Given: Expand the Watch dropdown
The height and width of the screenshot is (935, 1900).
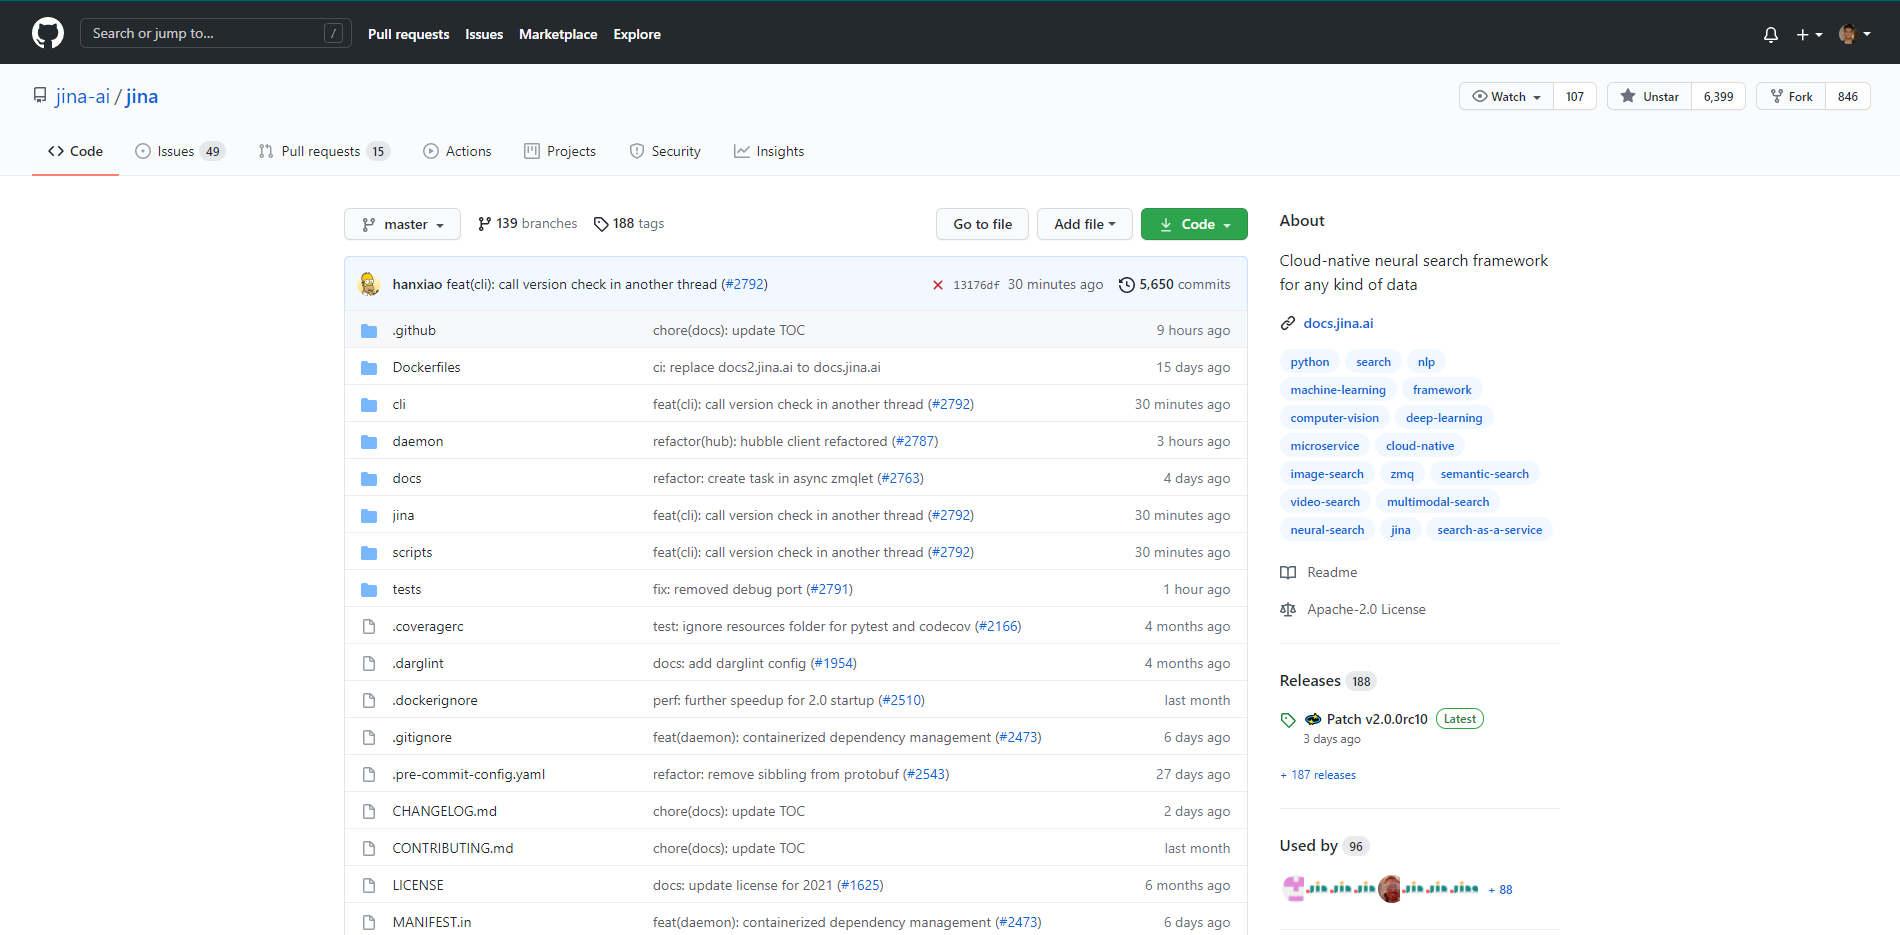Looking at the screenshot, I should [1507, 96].
